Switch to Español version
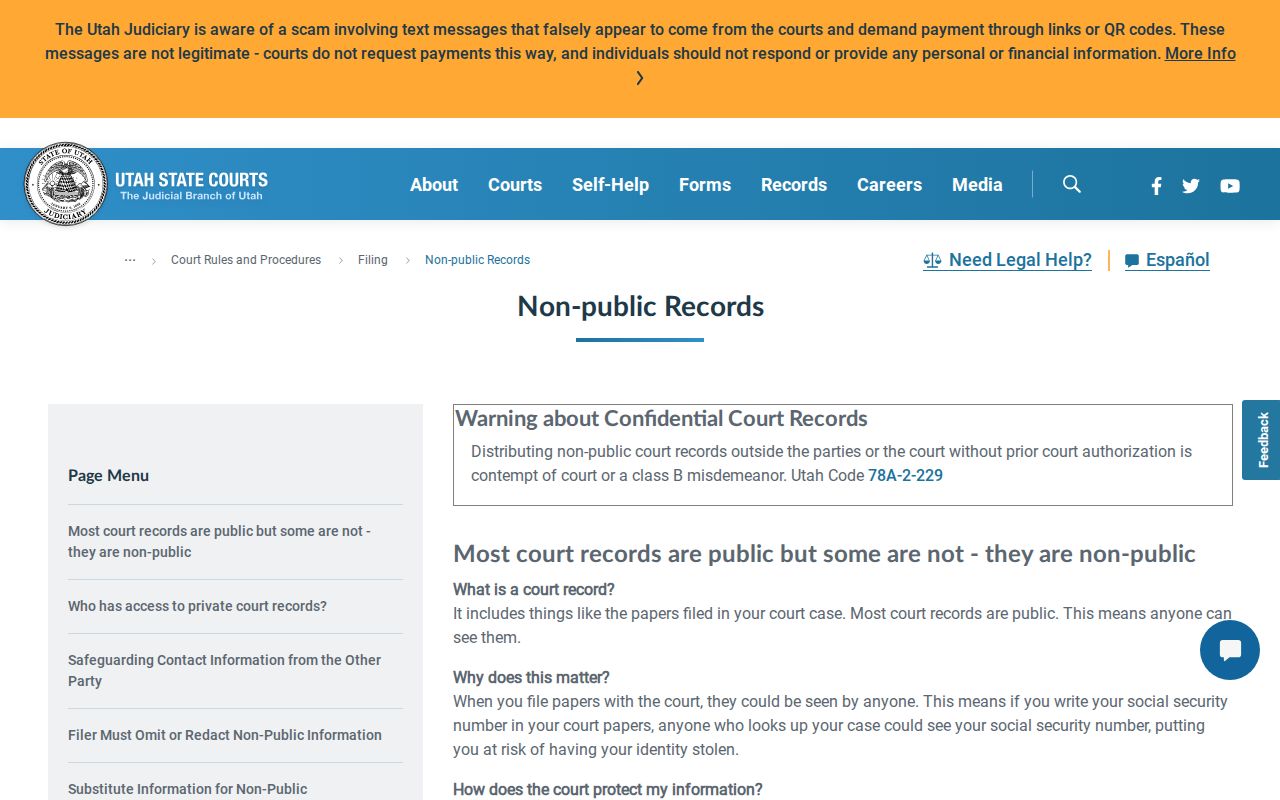Image resolution: width=1280 pixels, height=800 pixels. 1167,260
